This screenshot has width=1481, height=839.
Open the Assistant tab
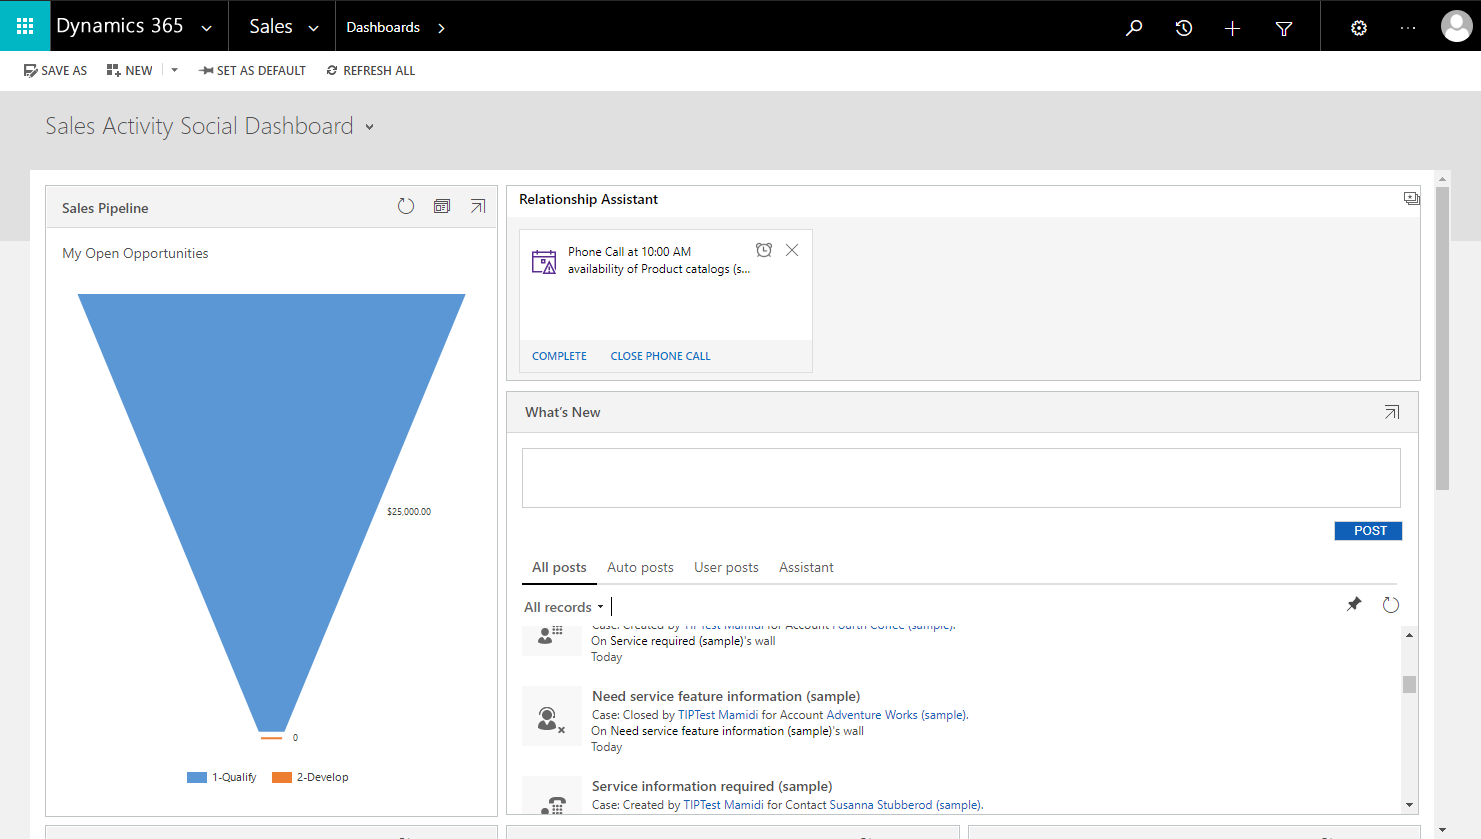[x=806, y=567]
